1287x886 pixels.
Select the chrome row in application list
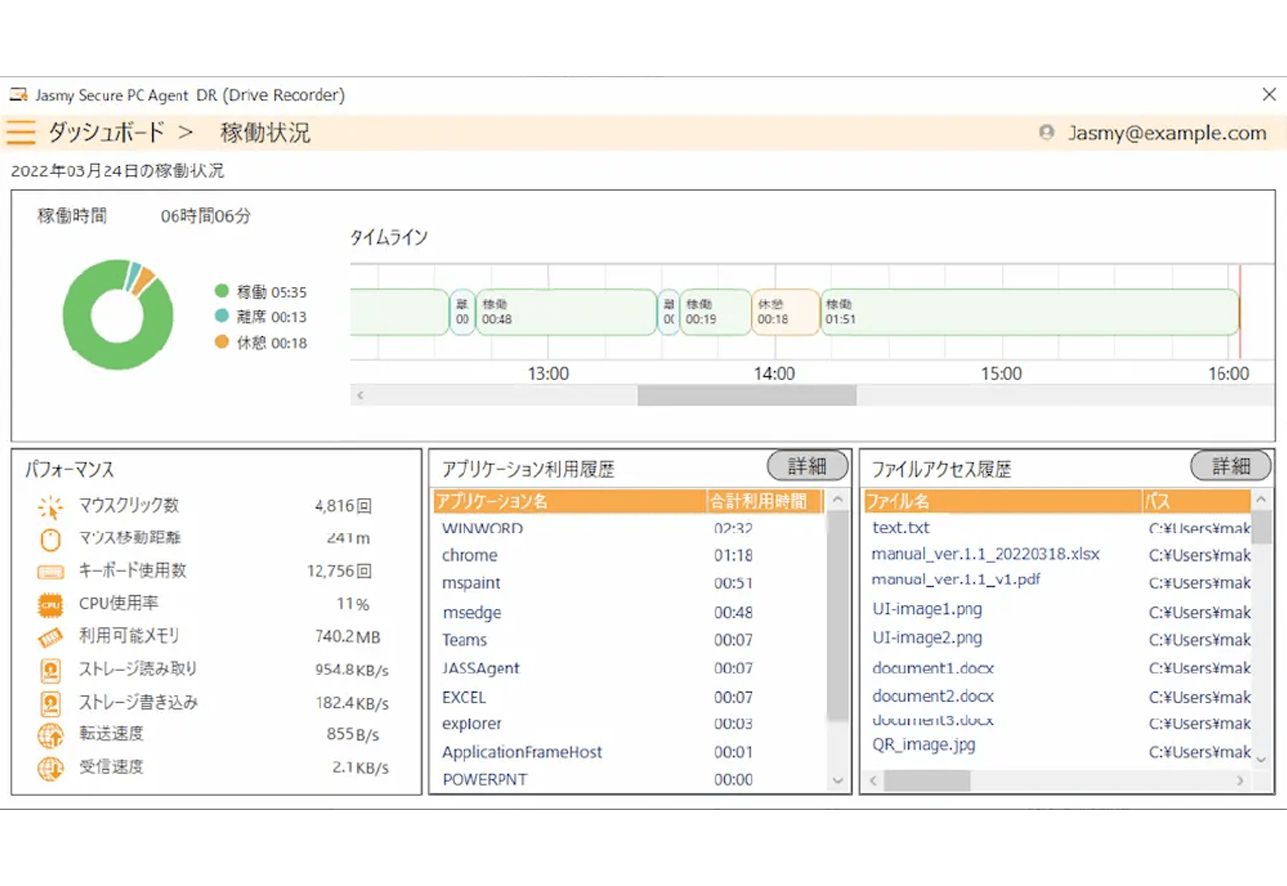pyautogui.click(x=470, y=556)
